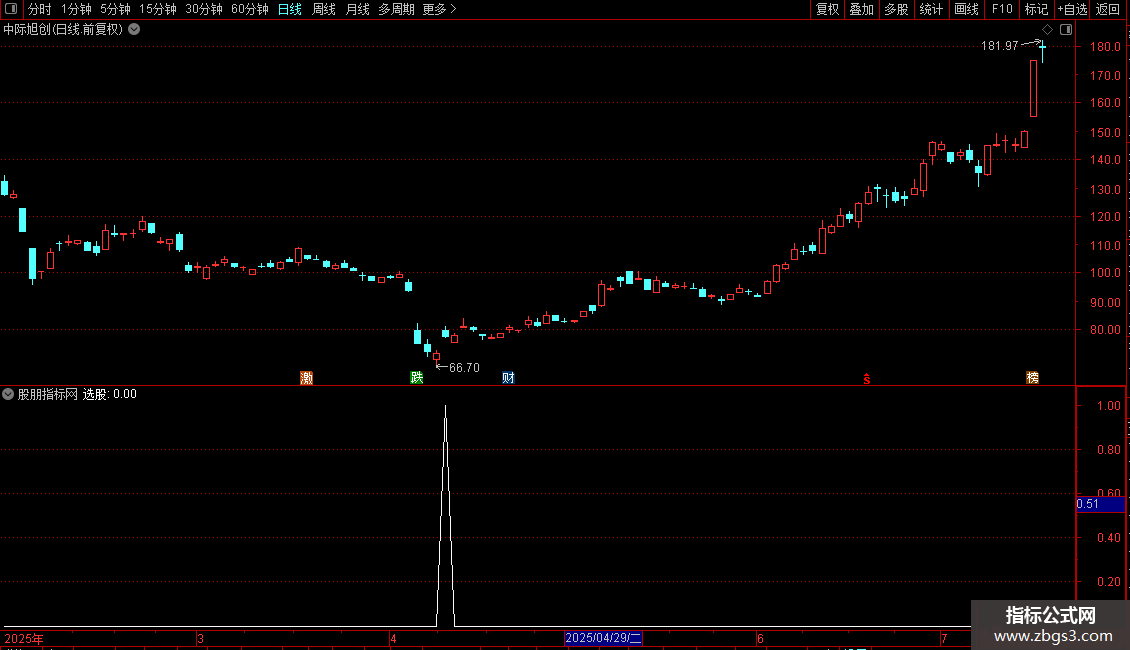Click the diamond icon on main chart

point(1047,30)
